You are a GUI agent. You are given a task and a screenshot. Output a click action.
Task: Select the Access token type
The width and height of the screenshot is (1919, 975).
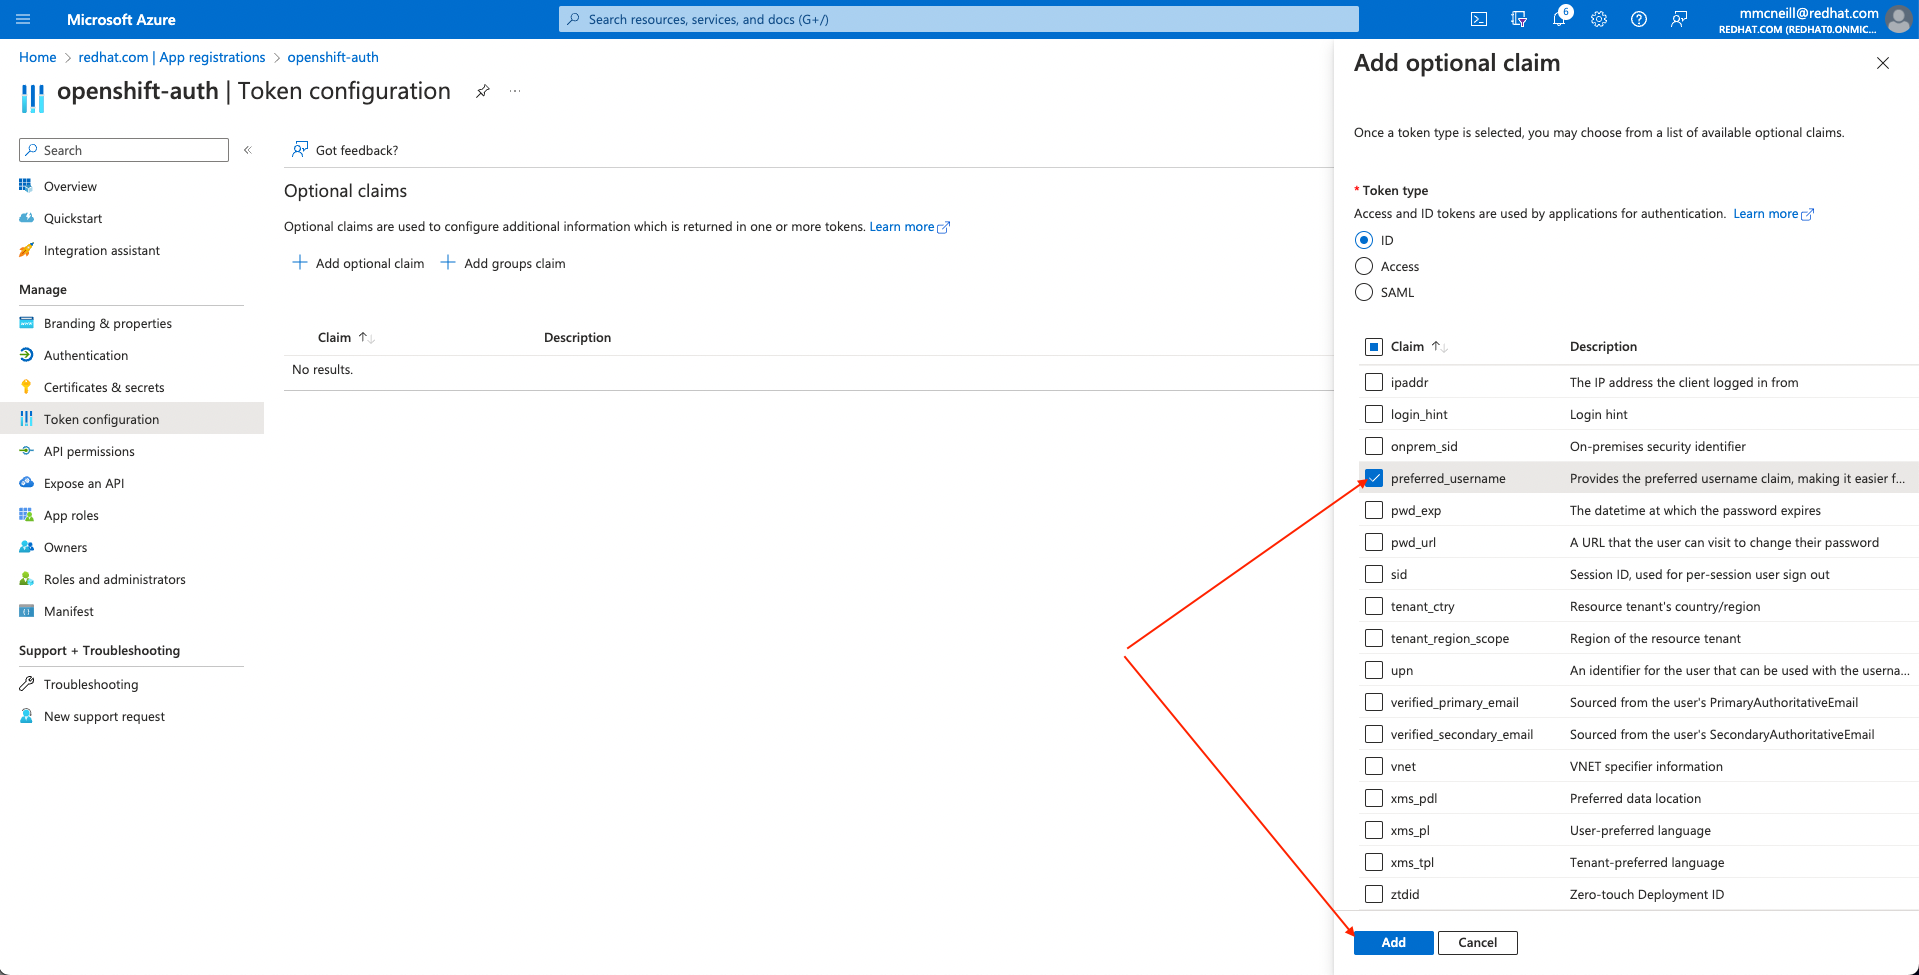[1363, 266]
